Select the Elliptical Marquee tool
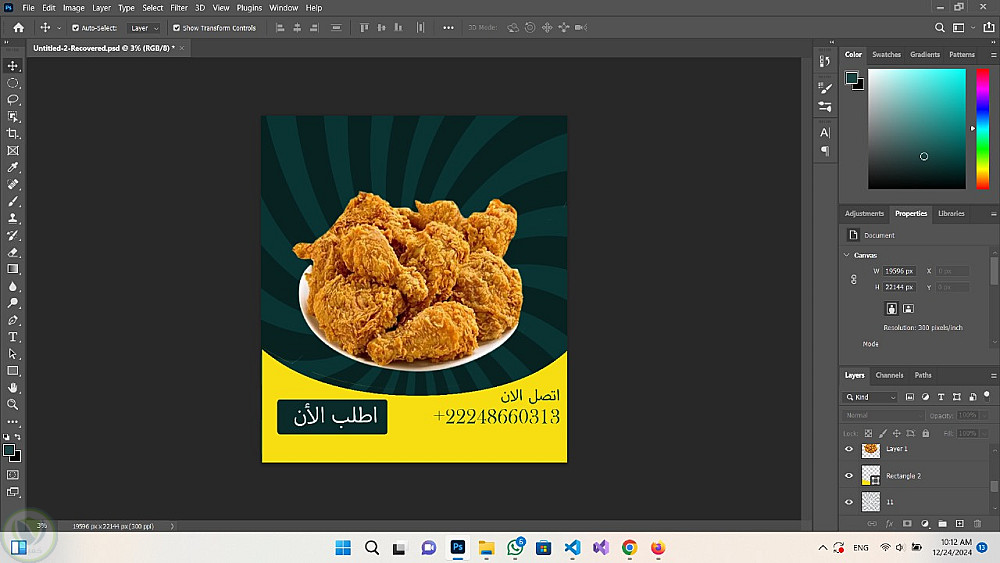This screenshot has height=563, width=1000. tap(13, 83)
